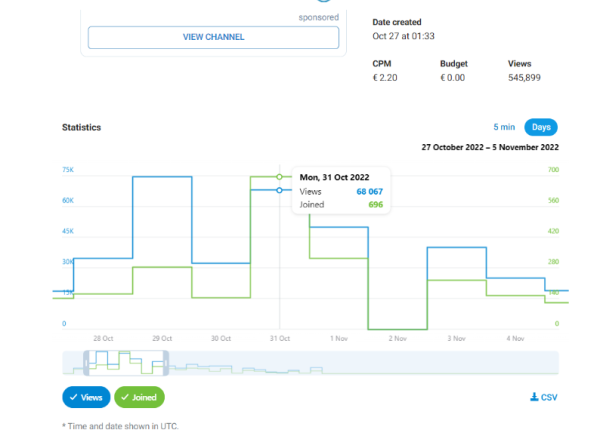
Task: Click the 4 Nov label on x-axis
Action: pyautogui.click(x=514, y=338)
